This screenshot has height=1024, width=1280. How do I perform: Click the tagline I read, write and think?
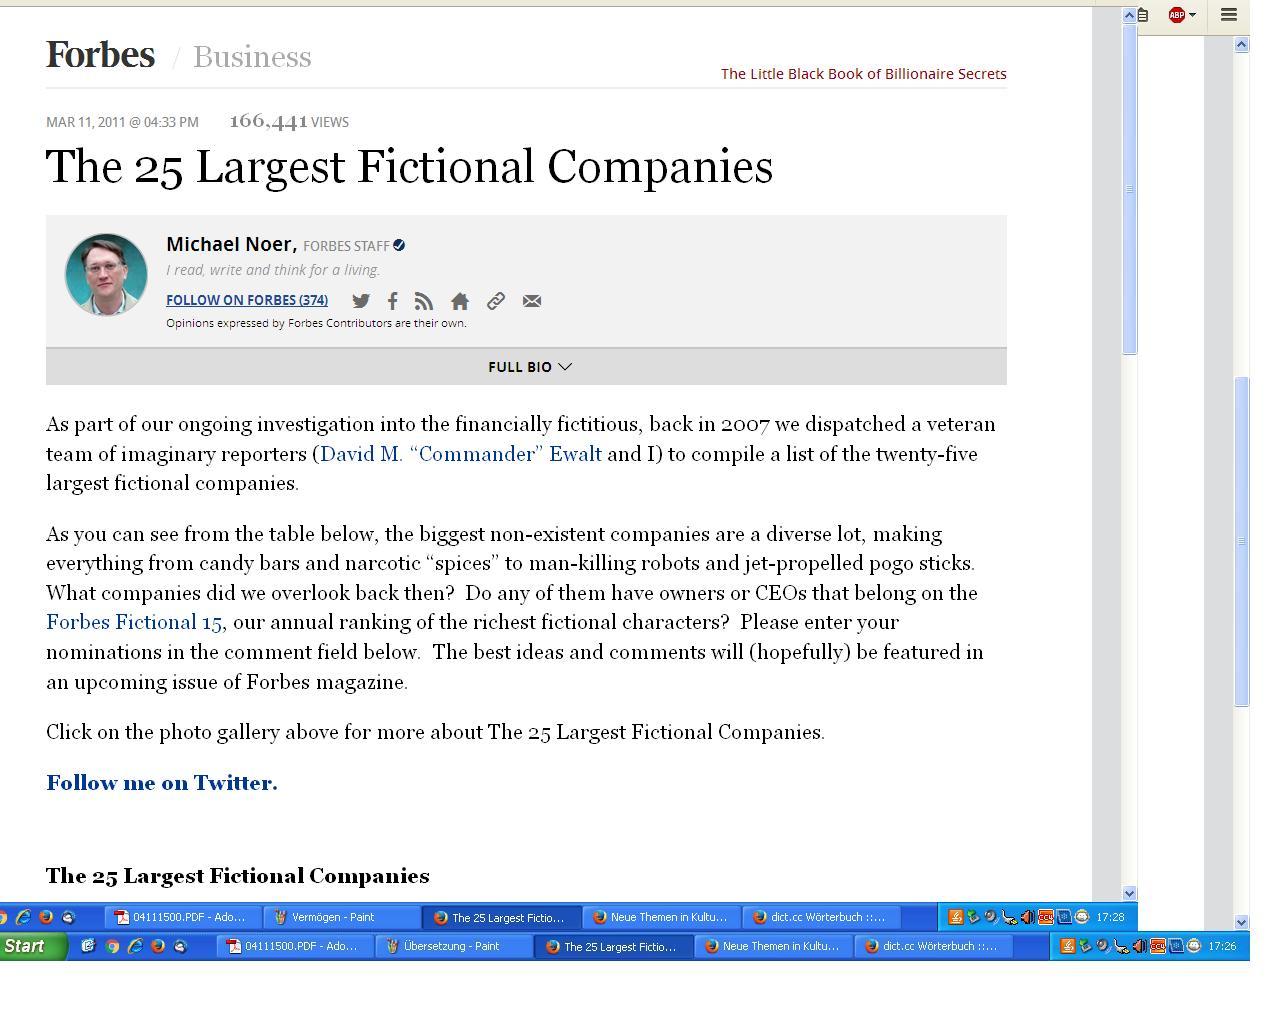[273, 270]
